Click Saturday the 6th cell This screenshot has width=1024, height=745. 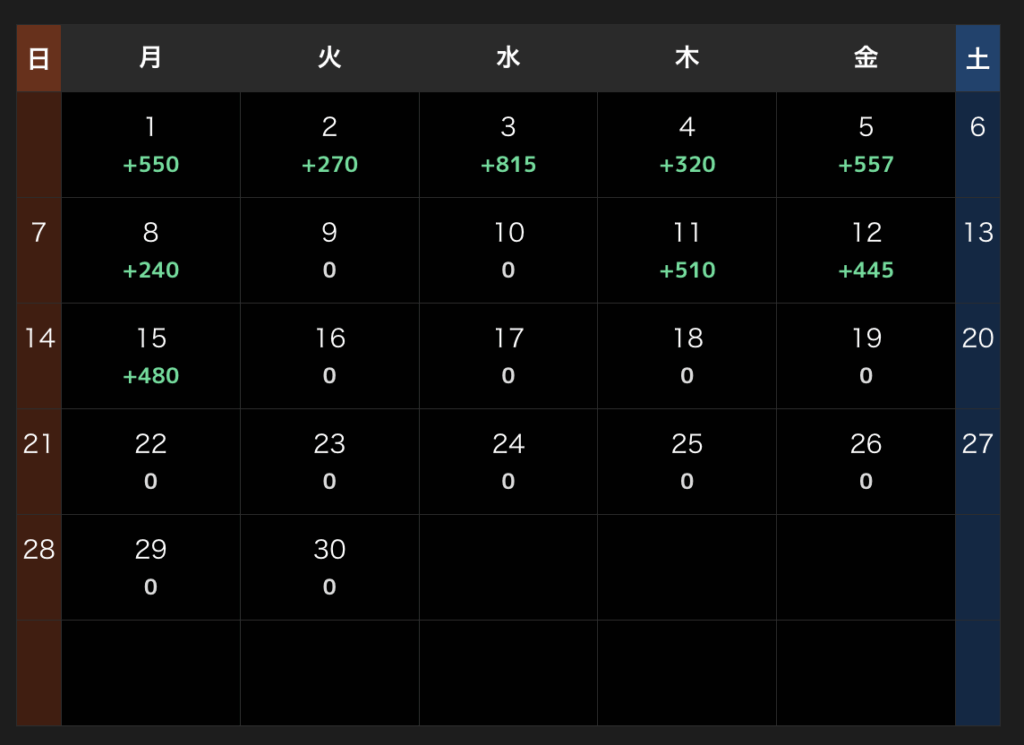[978, 145]
